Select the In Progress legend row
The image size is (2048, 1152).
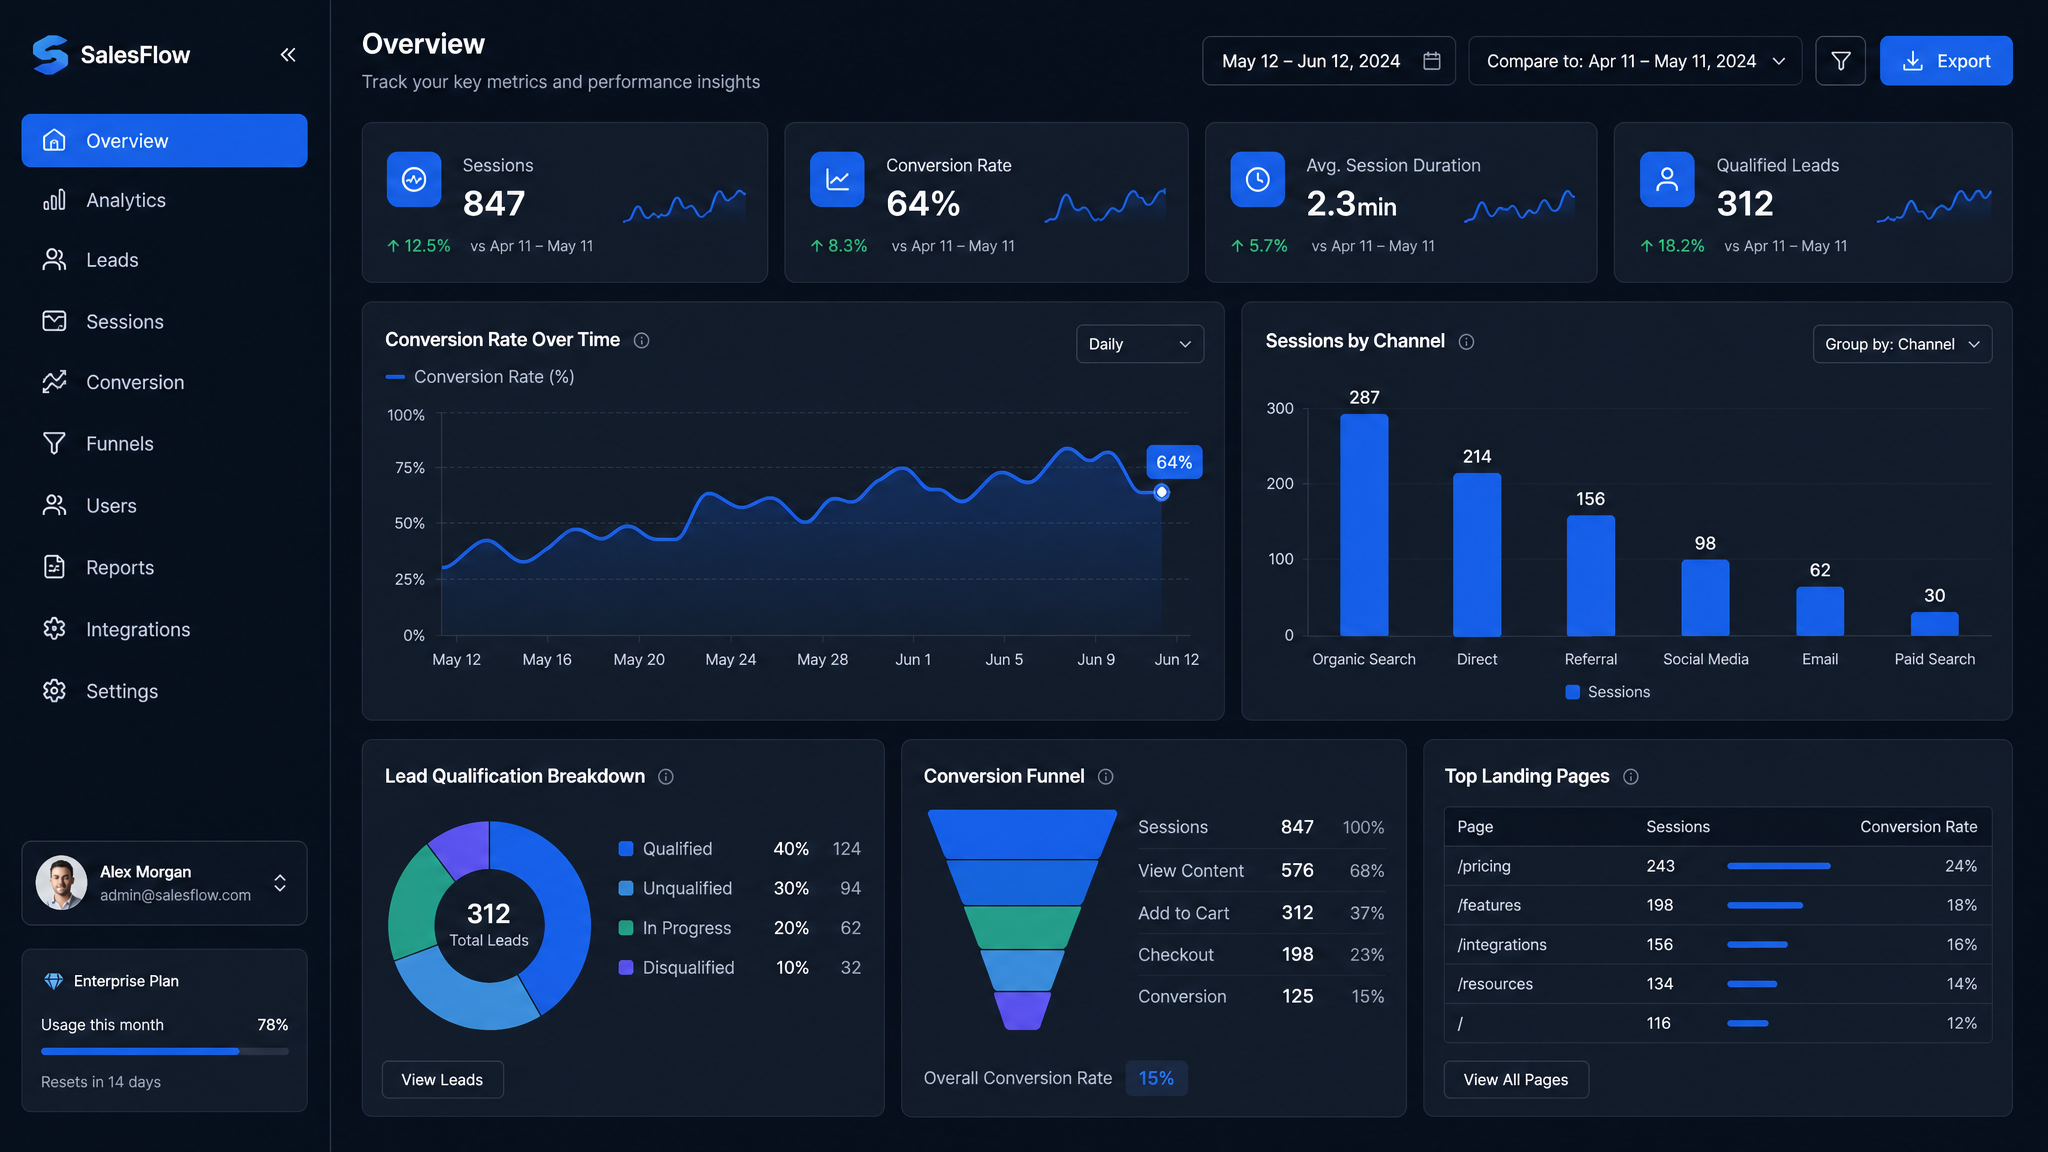pos(740,928)
